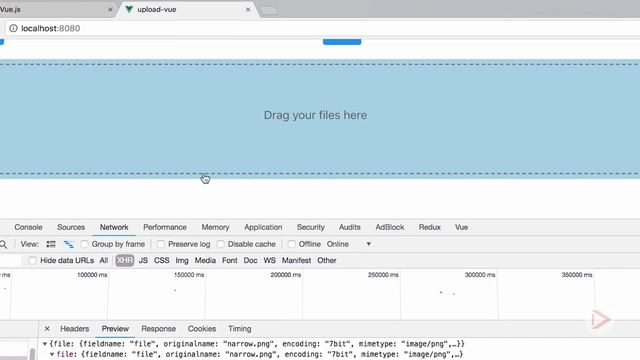Click the search magnifier icon in the Network toolbar
Viewport: 640px width, 360px height.
coord(3,244)
